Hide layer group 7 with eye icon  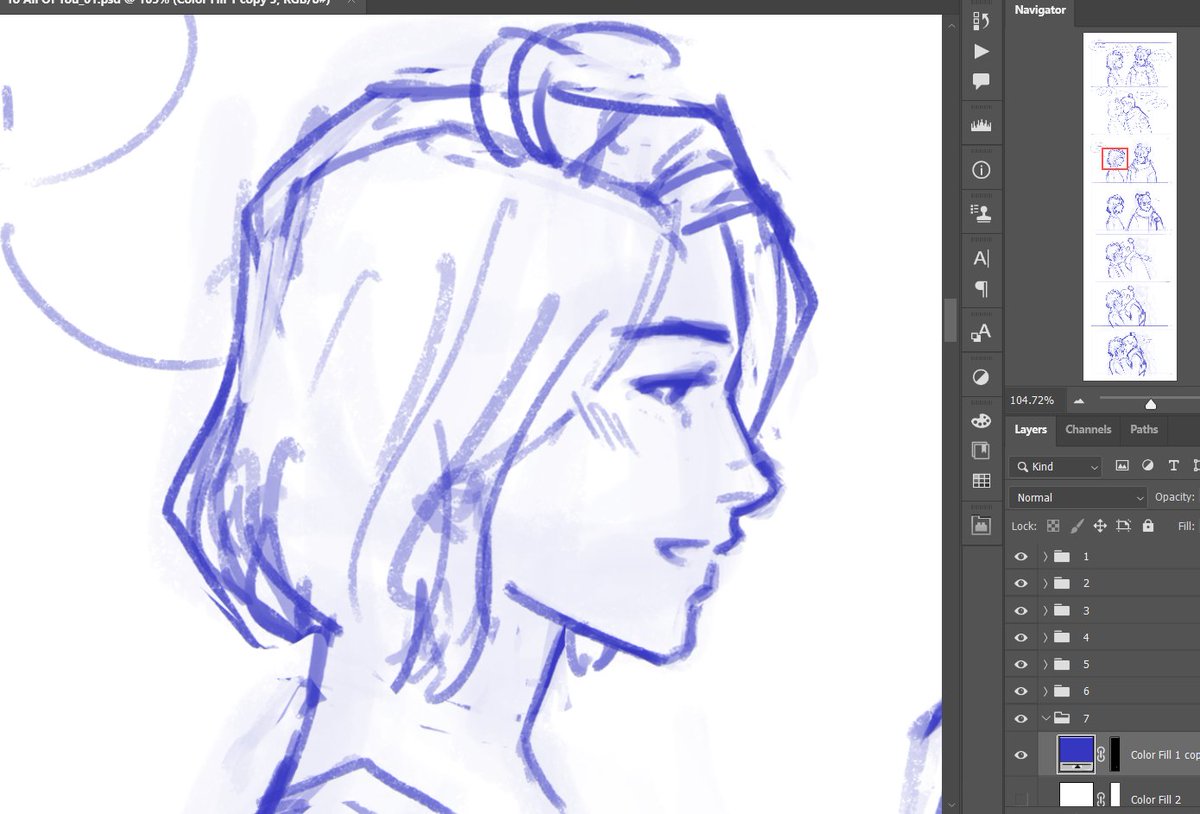[x=1021, y=718]
